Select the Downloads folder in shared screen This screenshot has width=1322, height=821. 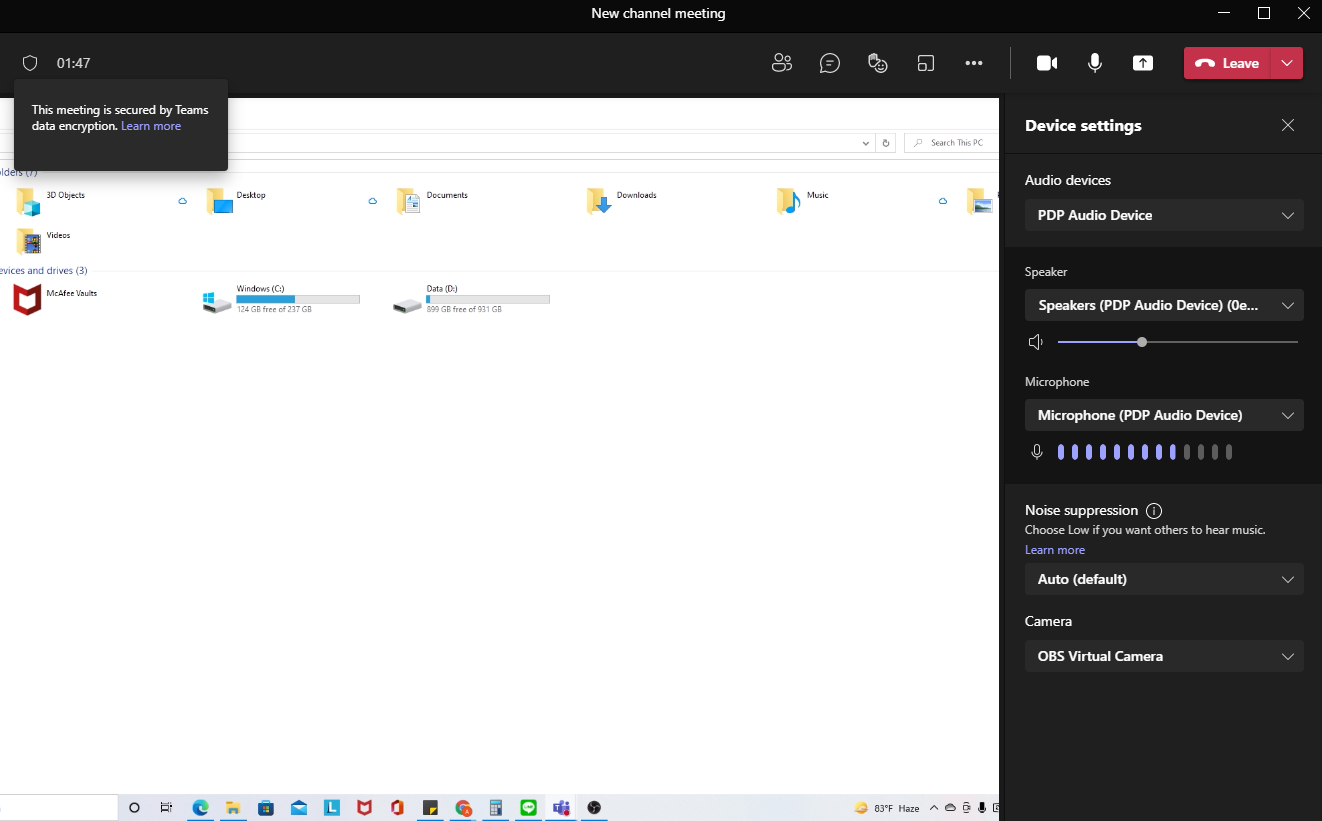point(622,200)
